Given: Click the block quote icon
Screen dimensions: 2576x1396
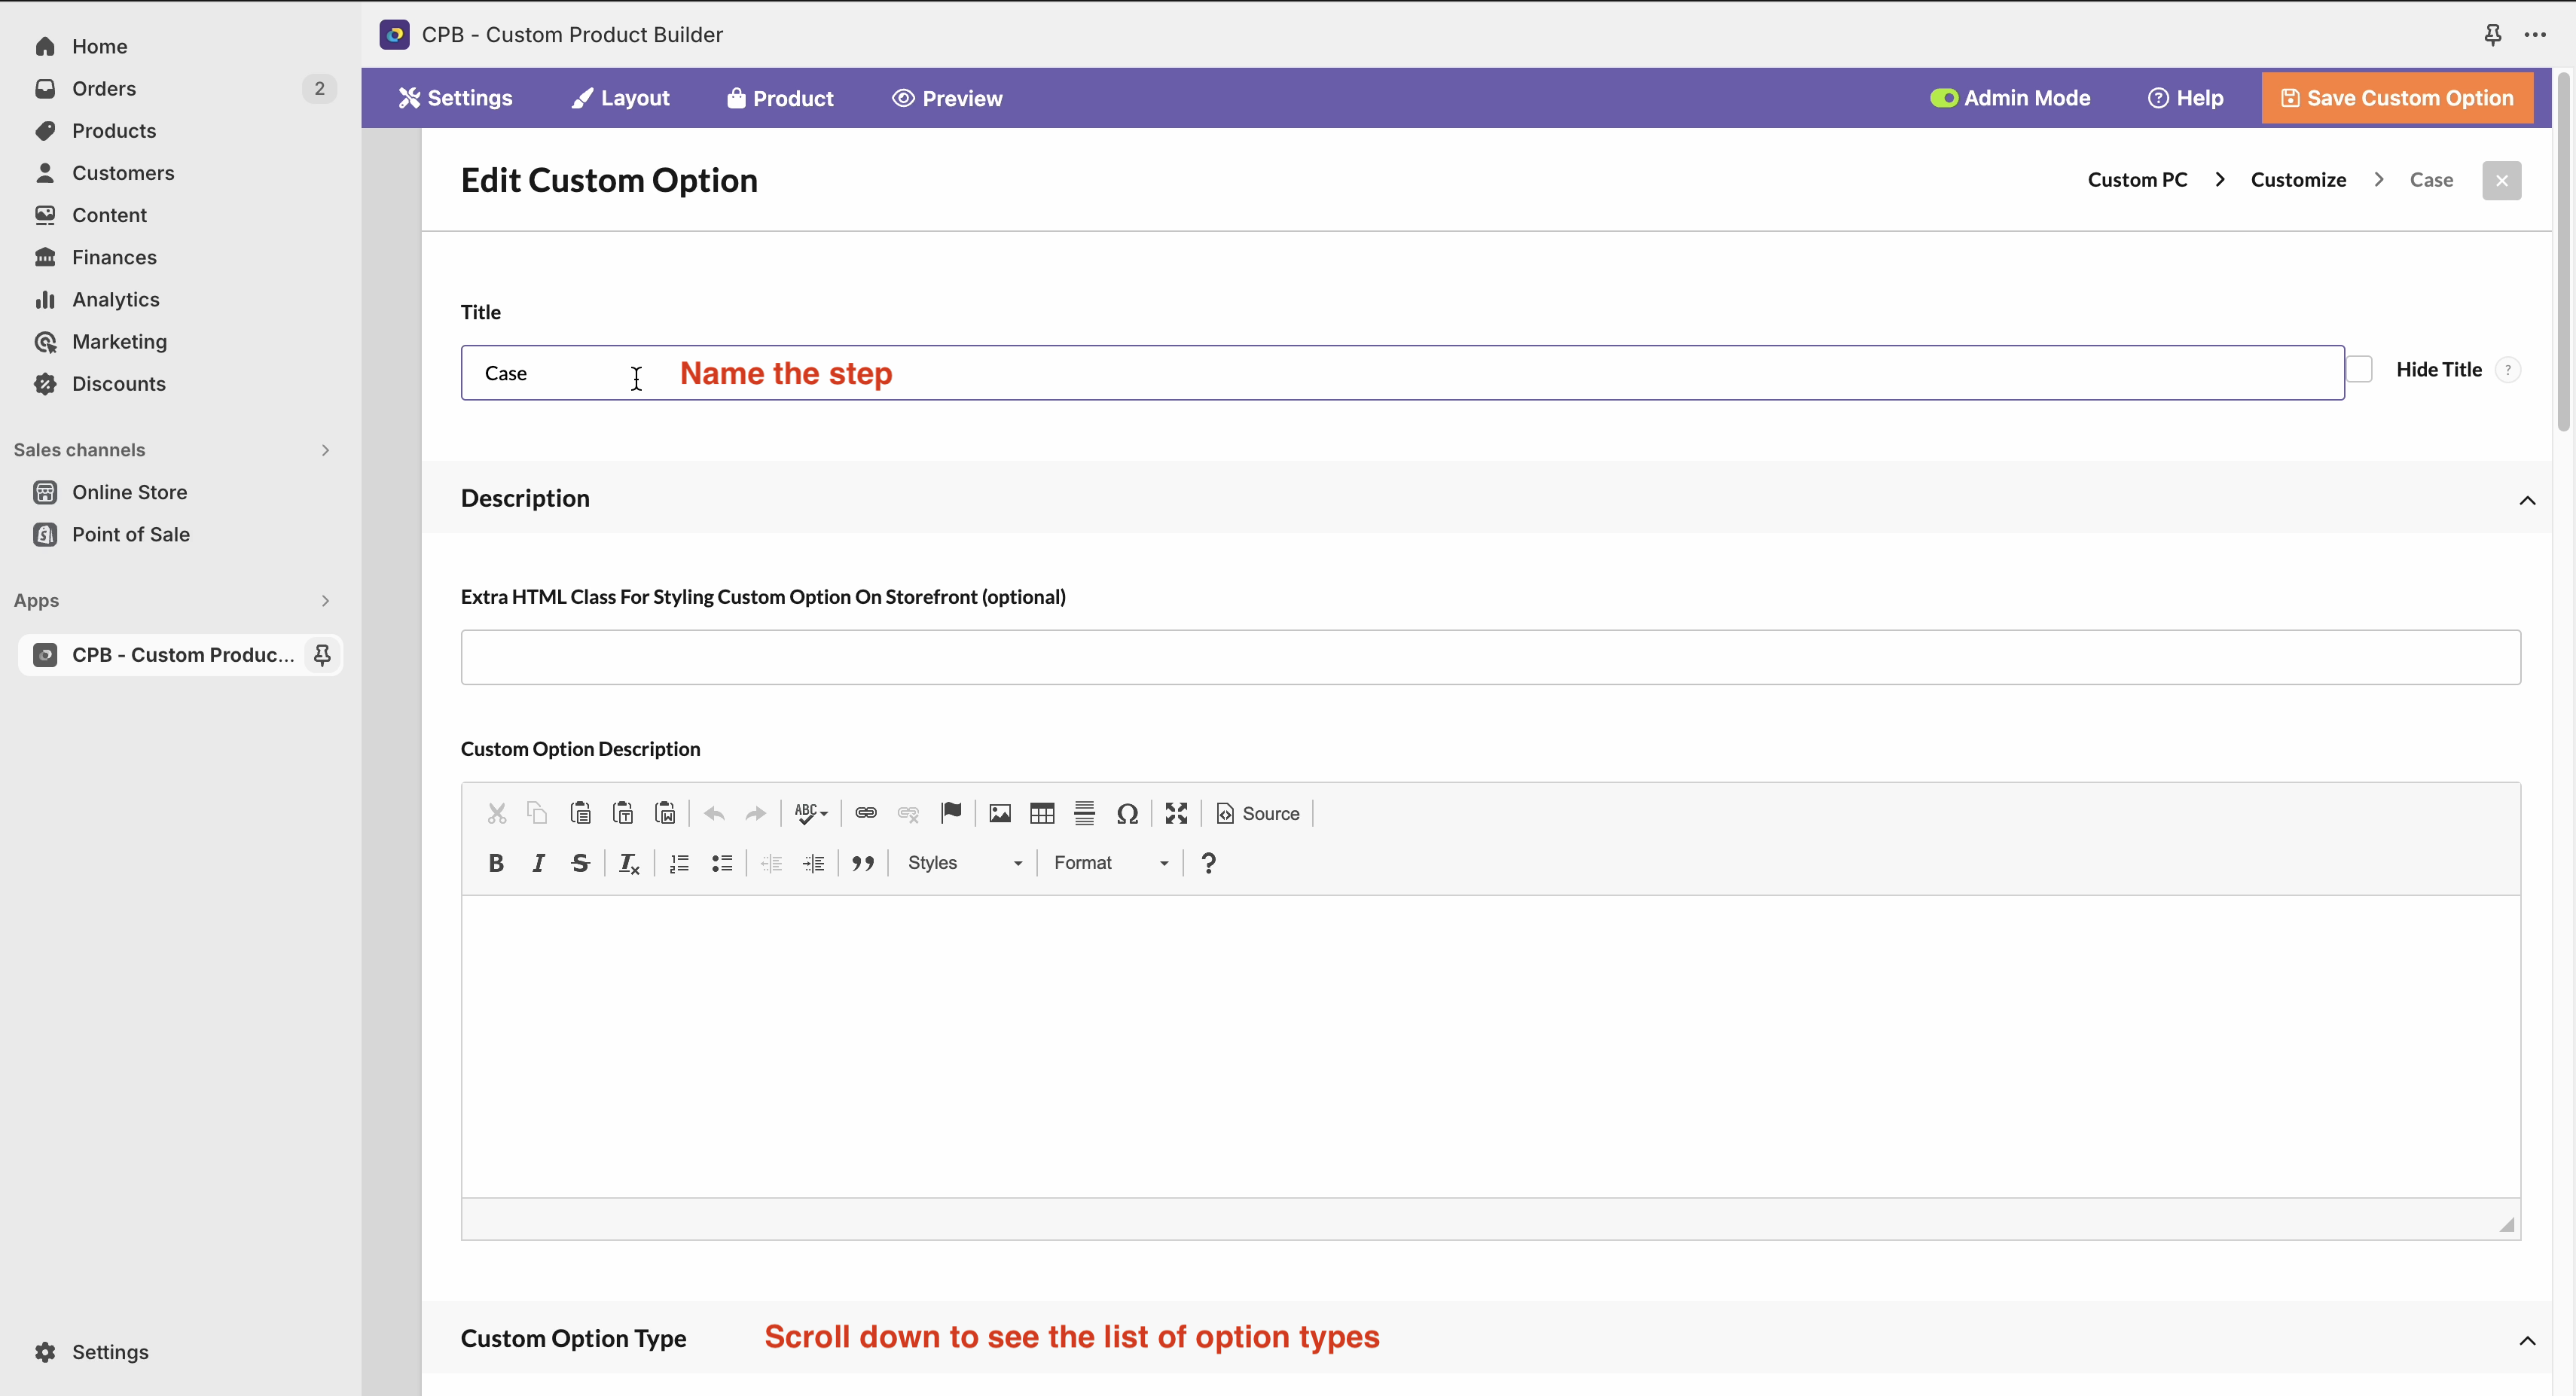Looking at the screenshot, I should click(x=863, y=863).
